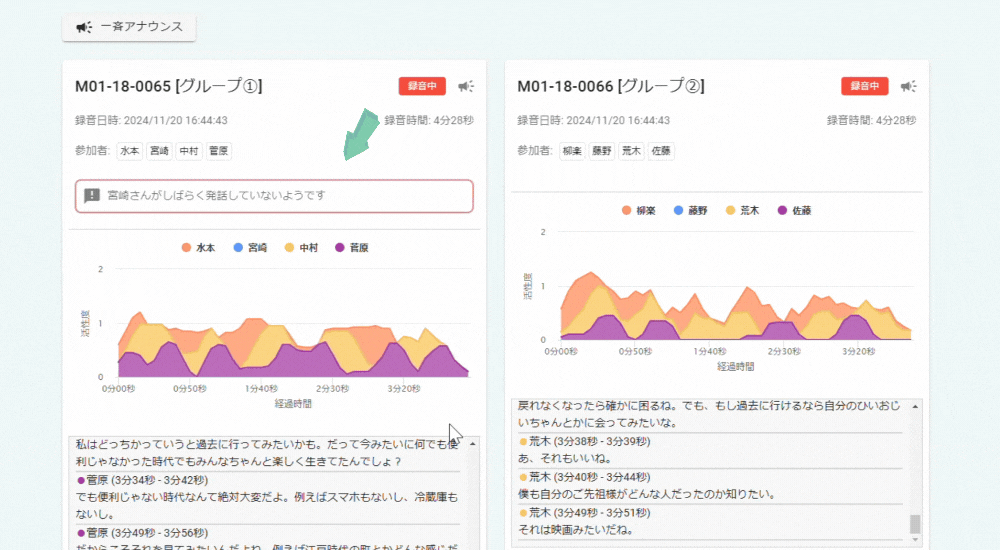
Task: Click the megaphone icon for グループ①
Action: pyautogui.click(x=466, y=87)
